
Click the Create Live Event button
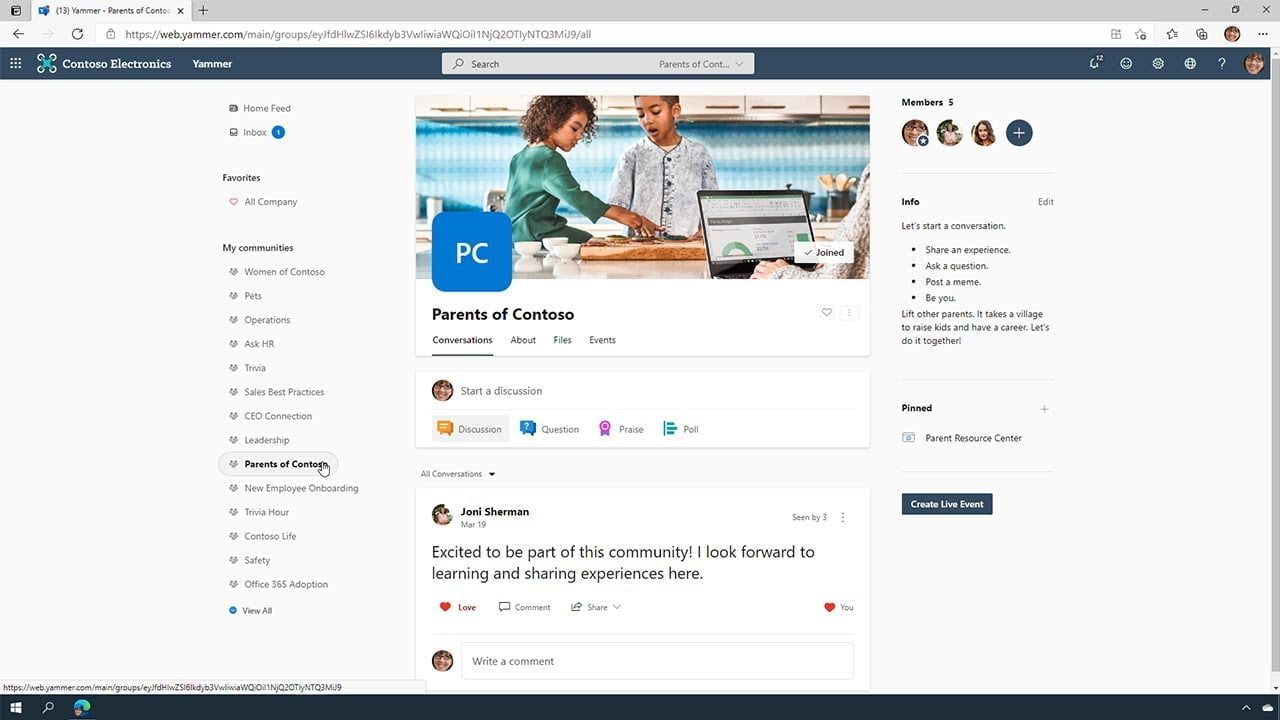pyautogui.click(x=946, y=504)
